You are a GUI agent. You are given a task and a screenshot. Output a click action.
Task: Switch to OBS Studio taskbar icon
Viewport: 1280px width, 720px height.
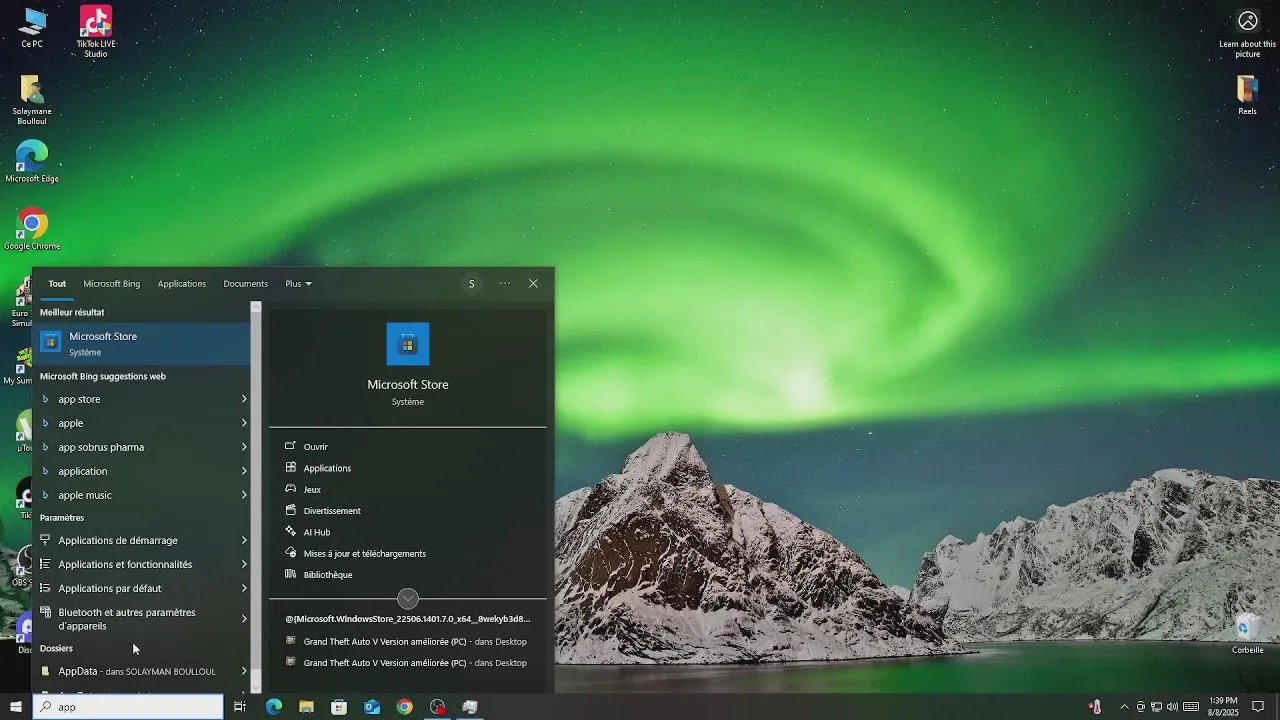pos(437,707)
